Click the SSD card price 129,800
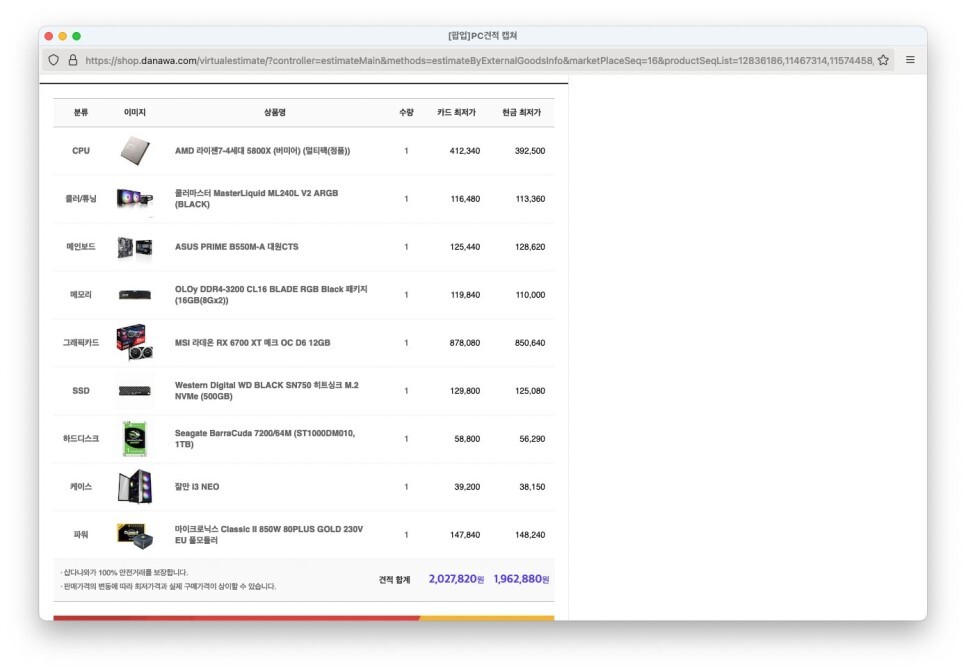 tap(465, 391)
